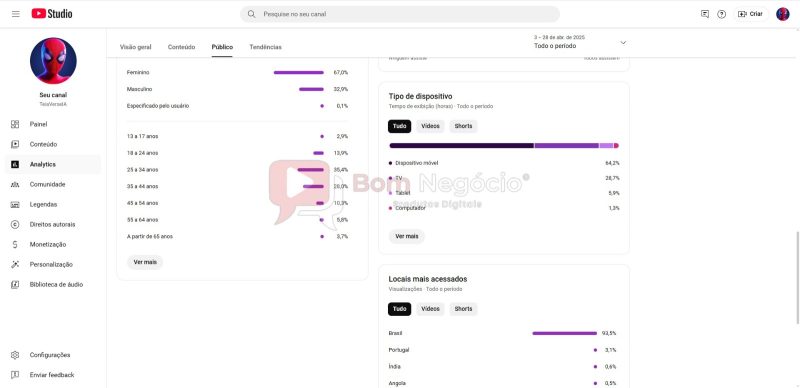Select Vídeos filter under Tipo de dispositivo
The height and width of the screenshot is (388, 800).
tap(430, 126)
